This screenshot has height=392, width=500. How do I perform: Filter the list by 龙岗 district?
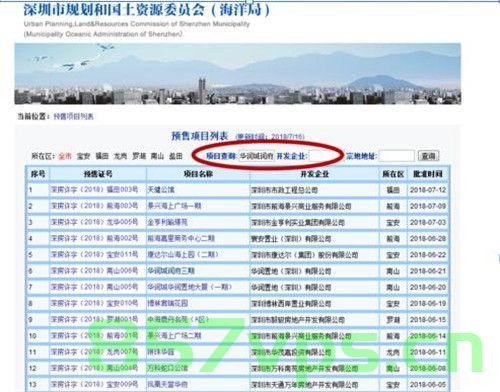tap(120, 156)
